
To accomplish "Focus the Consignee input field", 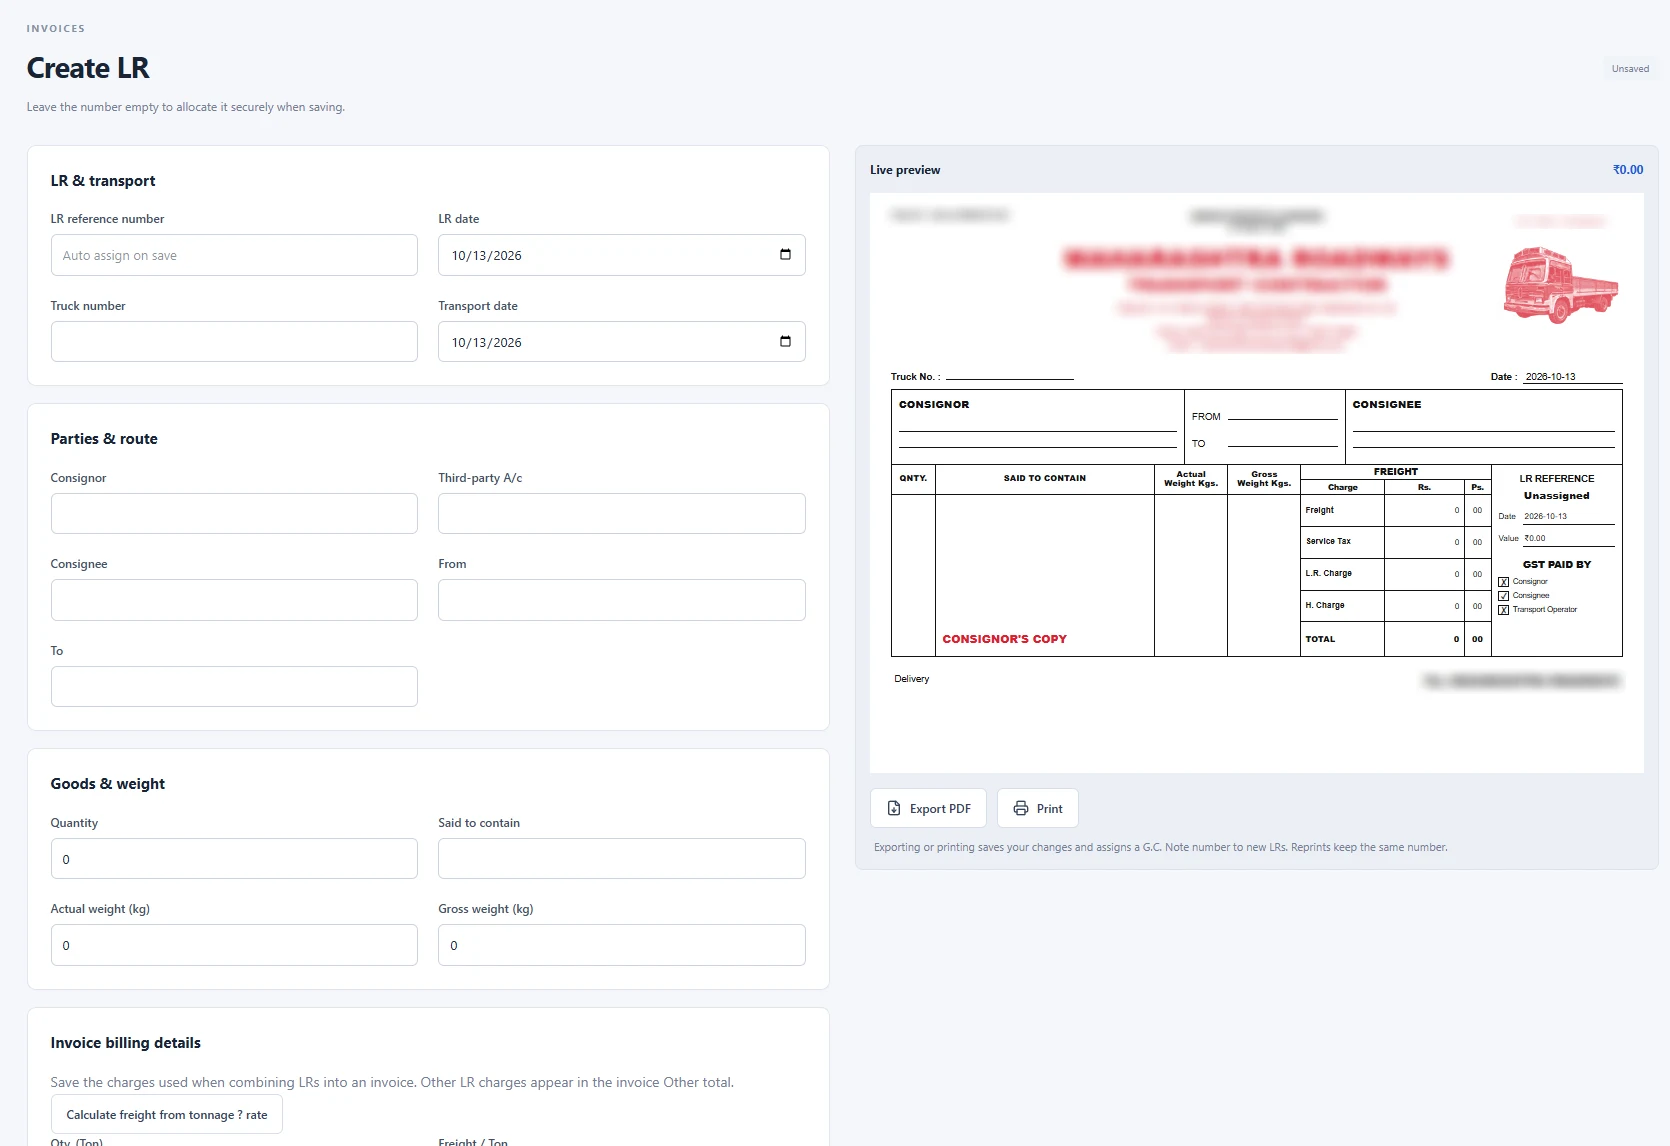I will pyautogui.click(x=234, y=600).
